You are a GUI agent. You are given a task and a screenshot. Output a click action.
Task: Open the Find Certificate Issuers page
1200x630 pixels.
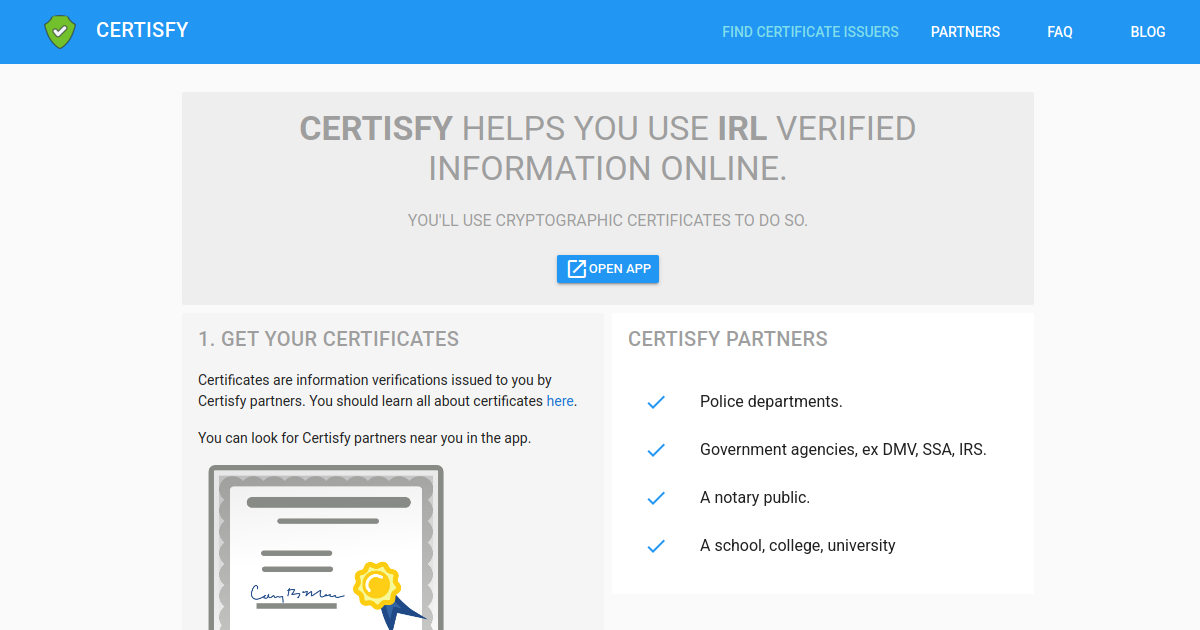click(x=810, y=32)
